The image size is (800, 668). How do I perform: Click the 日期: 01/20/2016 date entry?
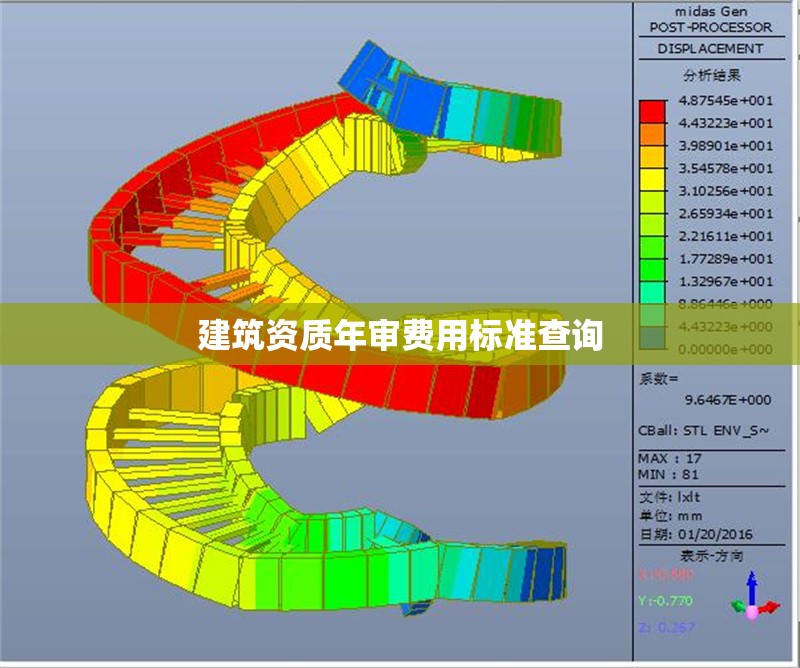(694, 533)
